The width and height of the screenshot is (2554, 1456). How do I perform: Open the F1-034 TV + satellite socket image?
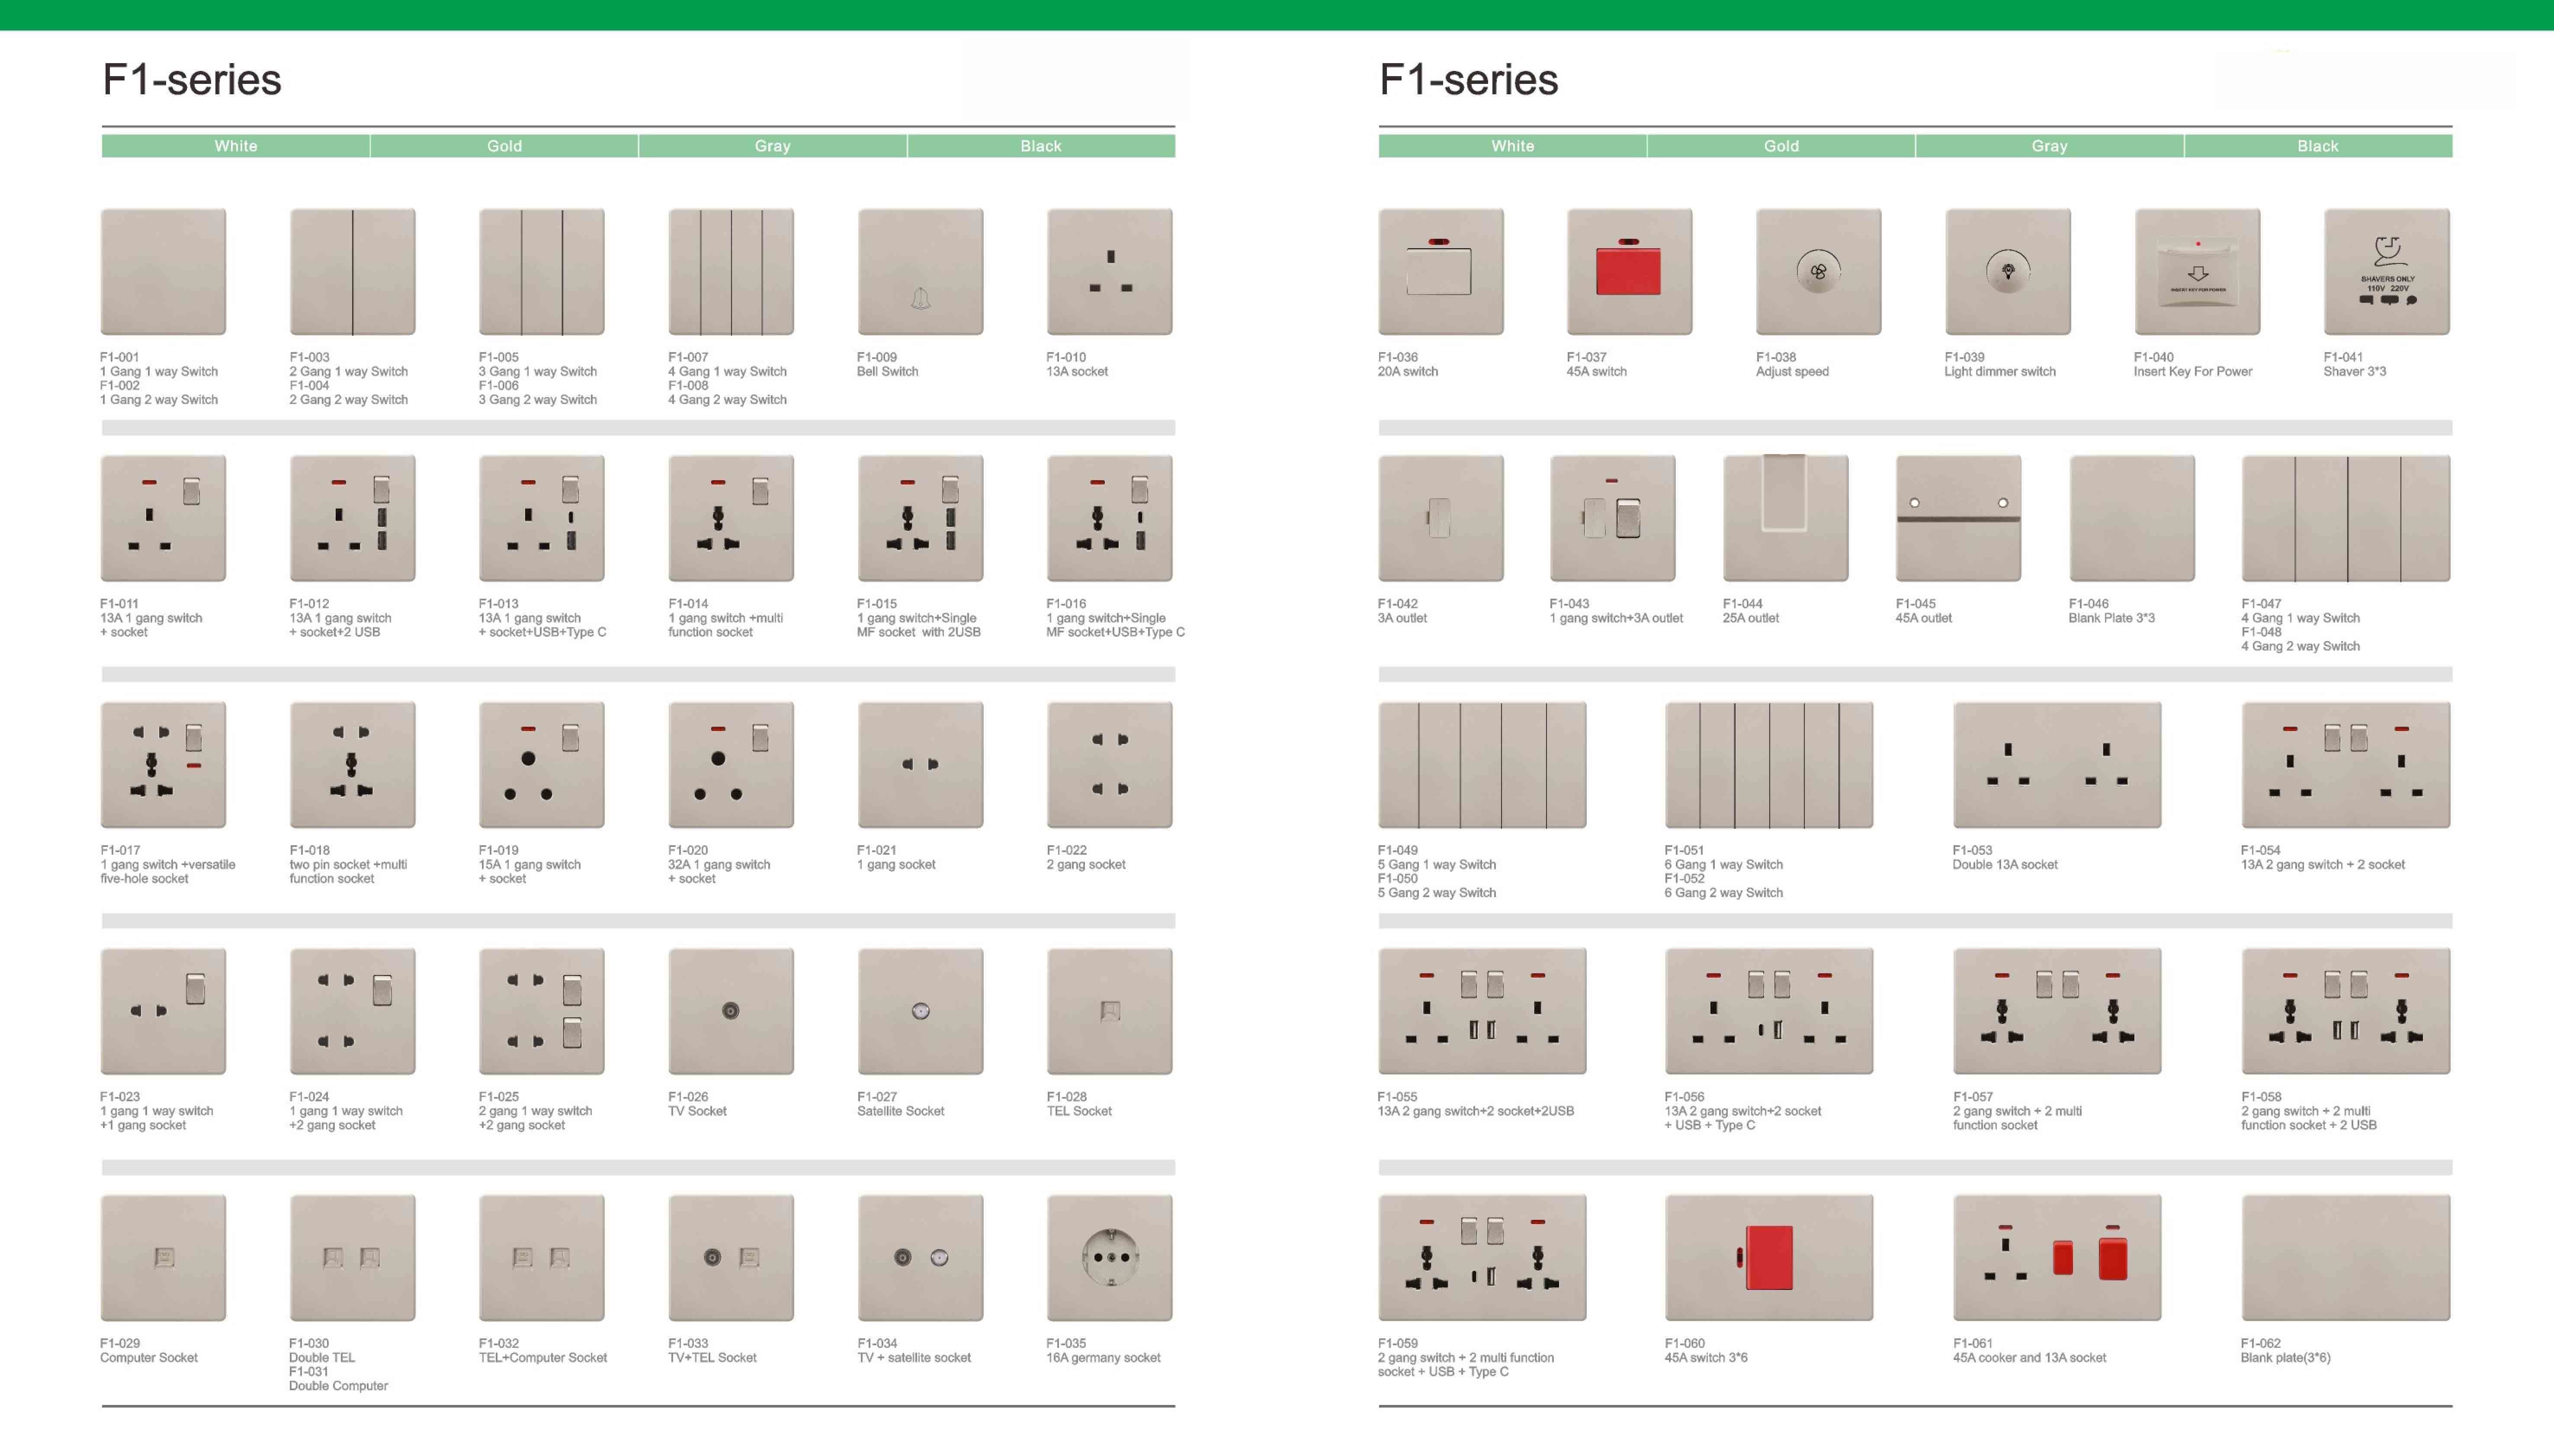pos(920,1257)
